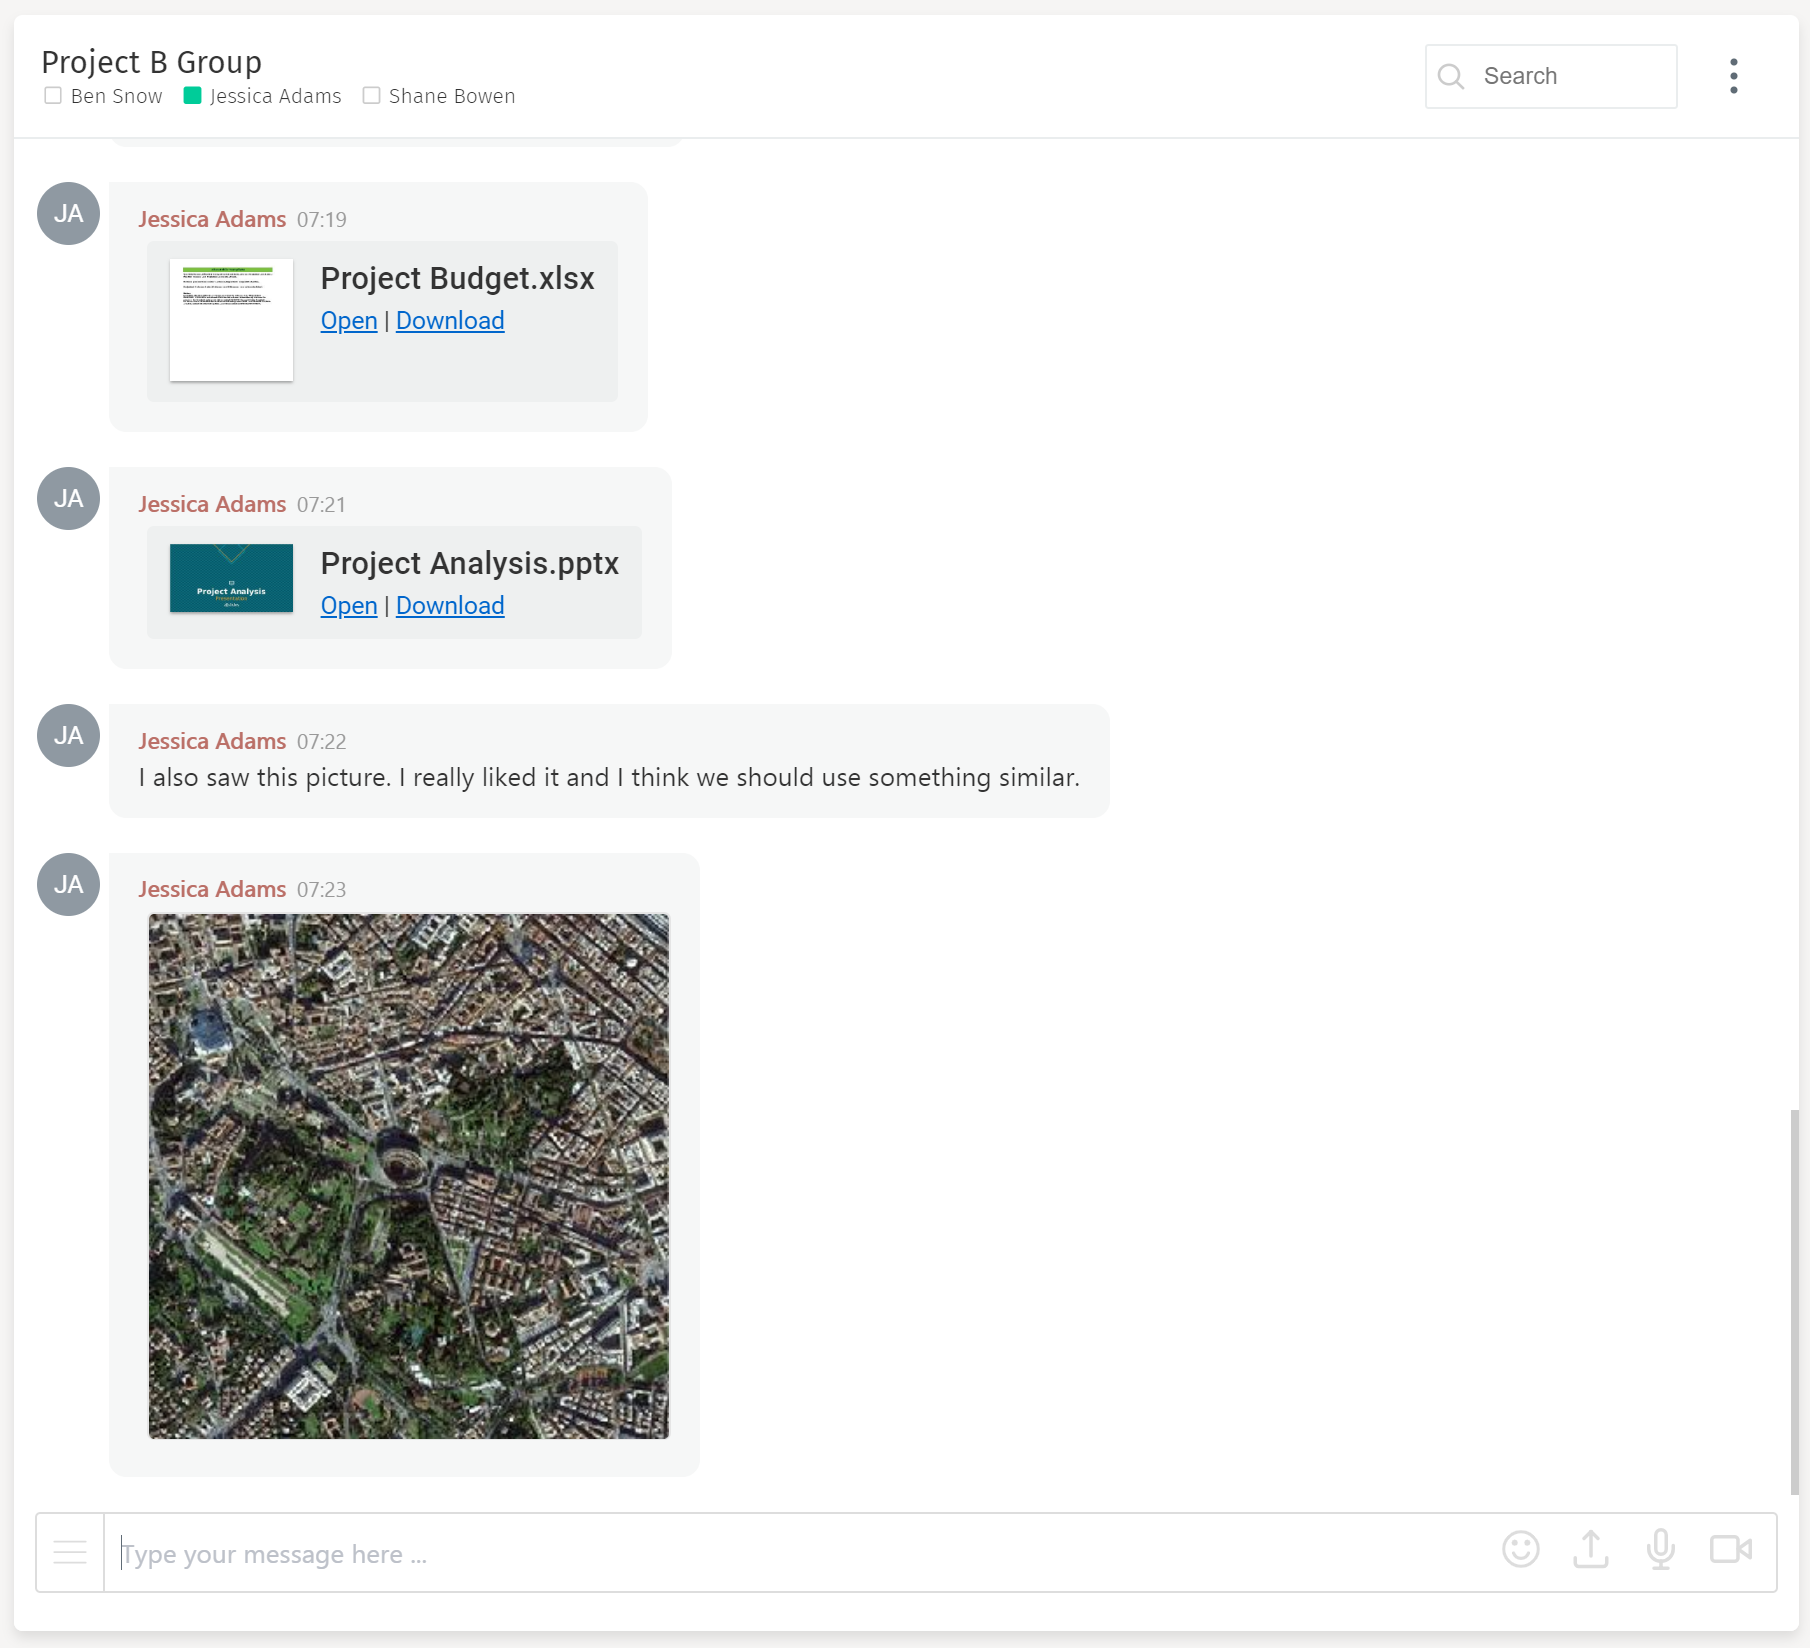Download Project Budget.xlsx
Viewport: 1810px width, 1648px height.
449,320
